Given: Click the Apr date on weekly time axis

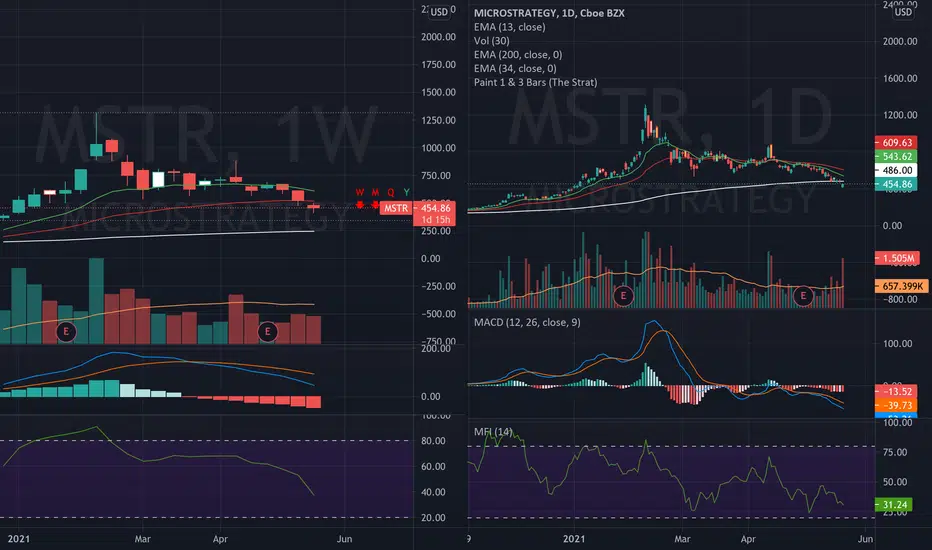Looking at the screenshot, I should coord(221,539).
